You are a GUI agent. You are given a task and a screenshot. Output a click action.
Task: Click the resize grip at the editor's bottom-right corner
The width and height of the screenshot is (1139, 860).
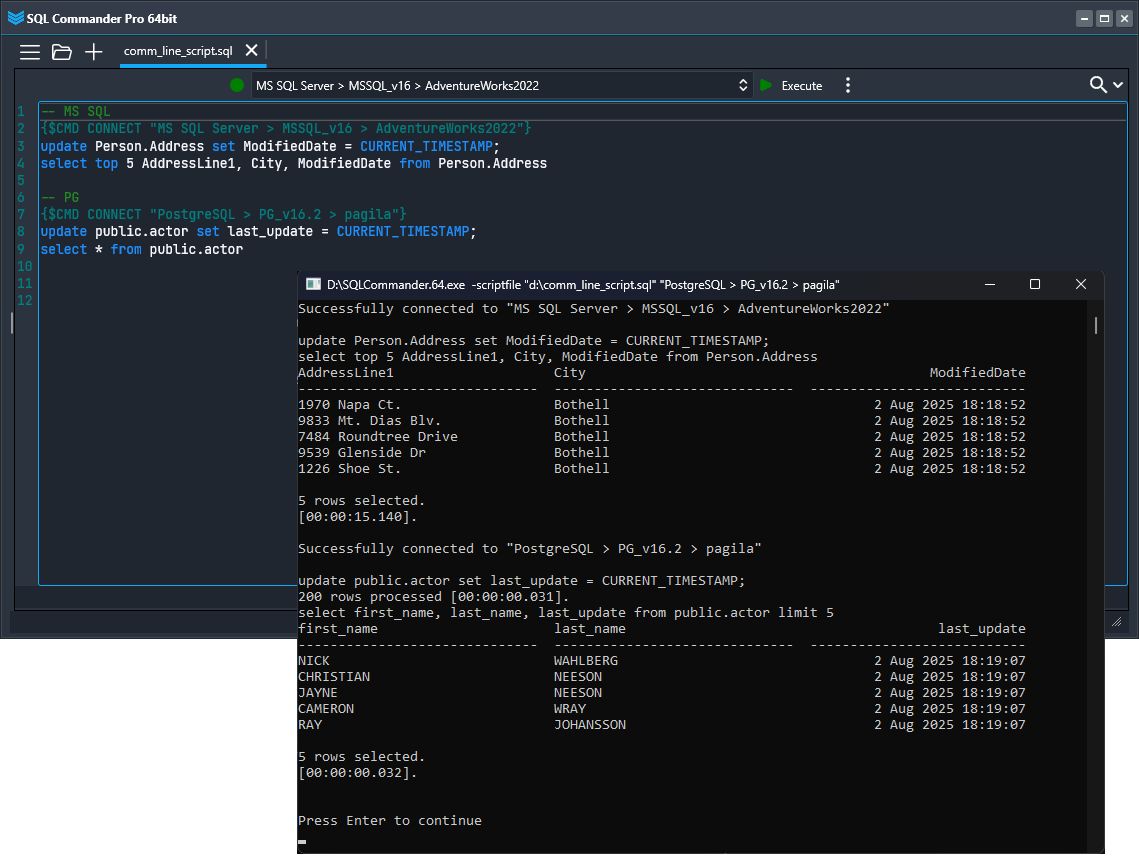tap(1117, 622)
